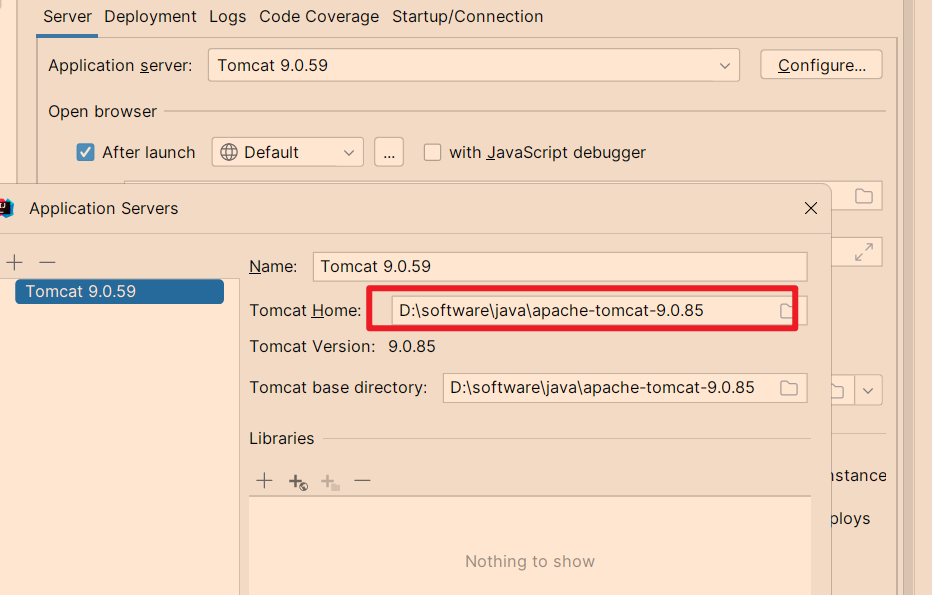
Task: Toggle the After launch checkbox
Action: pos(86,152)
